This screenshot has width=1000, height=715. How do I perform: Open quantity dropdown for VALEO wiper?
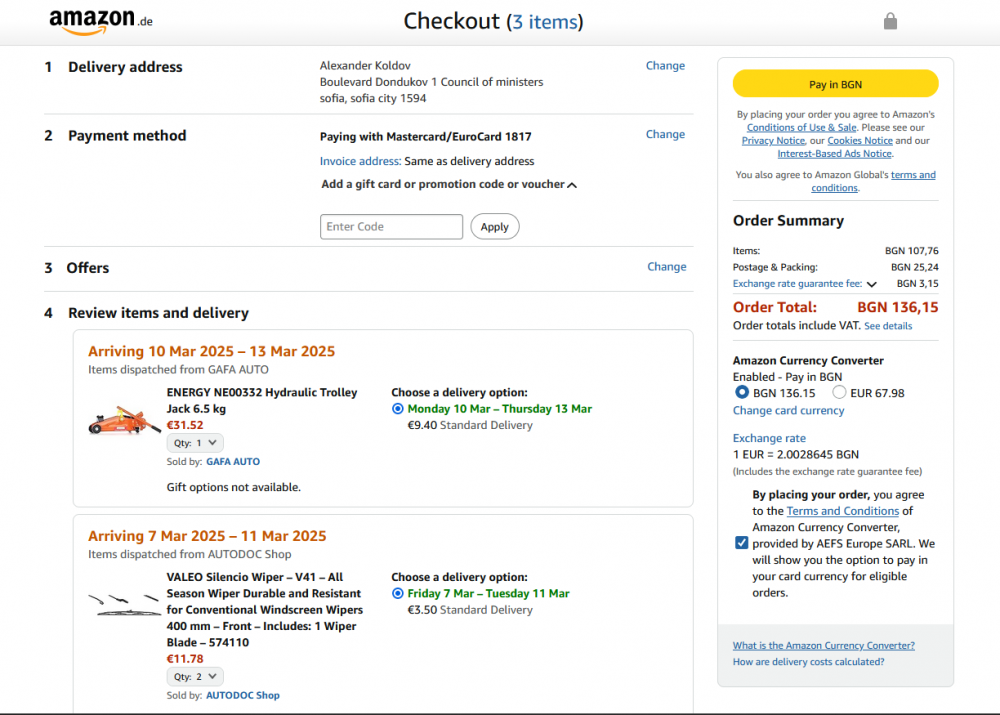coord(195,677)
